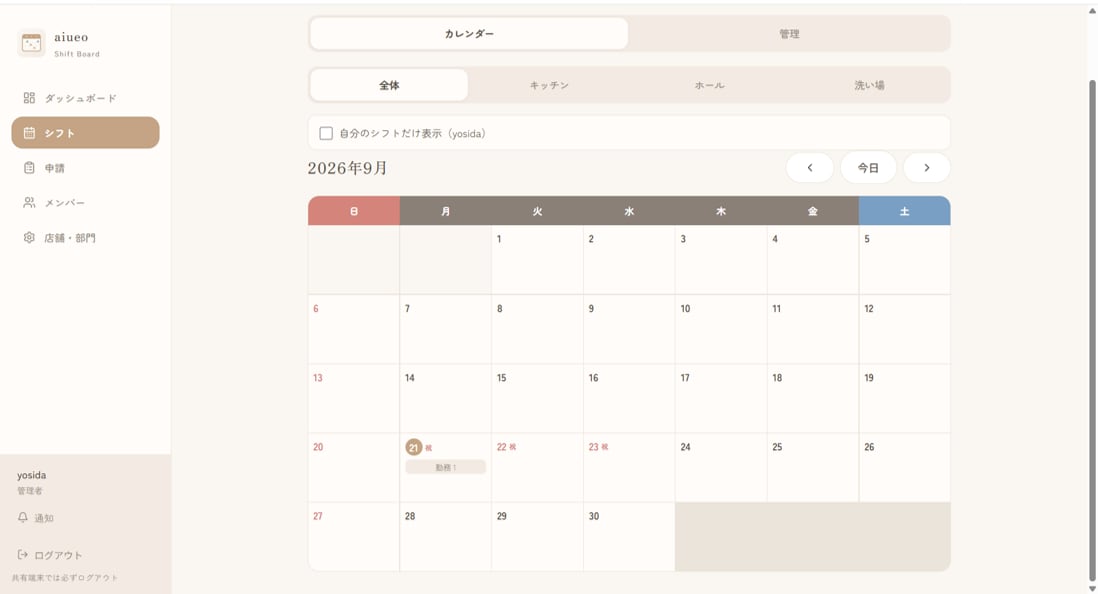Open 通知 notifications link
This screenshot has width=1098, height=594.
pyautogui.click(x=36, y=518)
